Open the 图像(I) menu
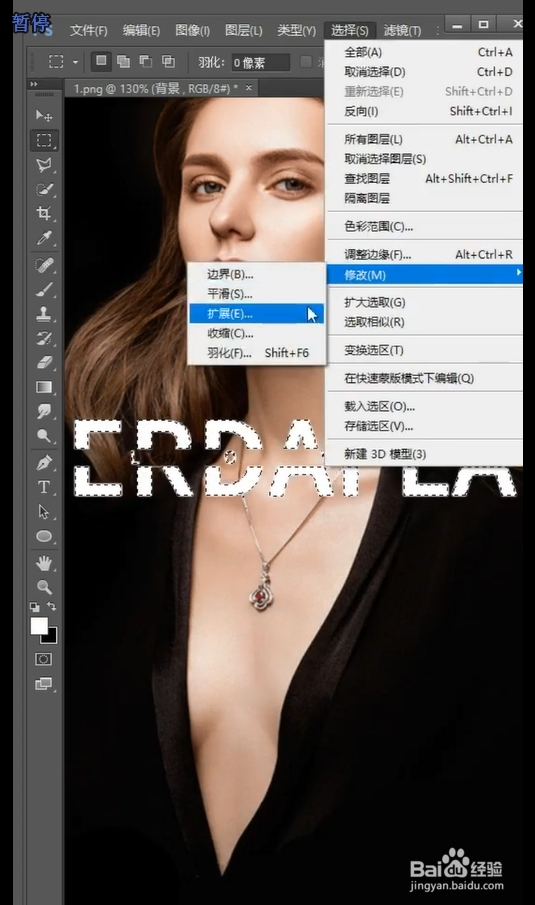Viewport: 535px width, 905px height. [192, 31]
